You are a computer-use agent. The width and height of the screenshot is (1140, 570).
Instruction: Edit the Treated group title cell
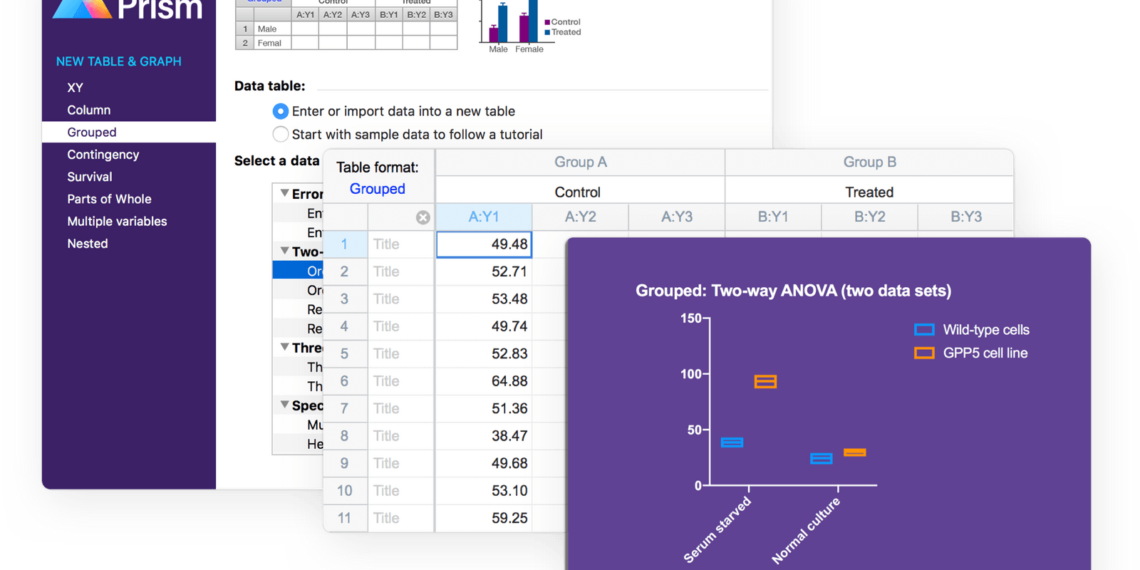click(x=870, y=192)
